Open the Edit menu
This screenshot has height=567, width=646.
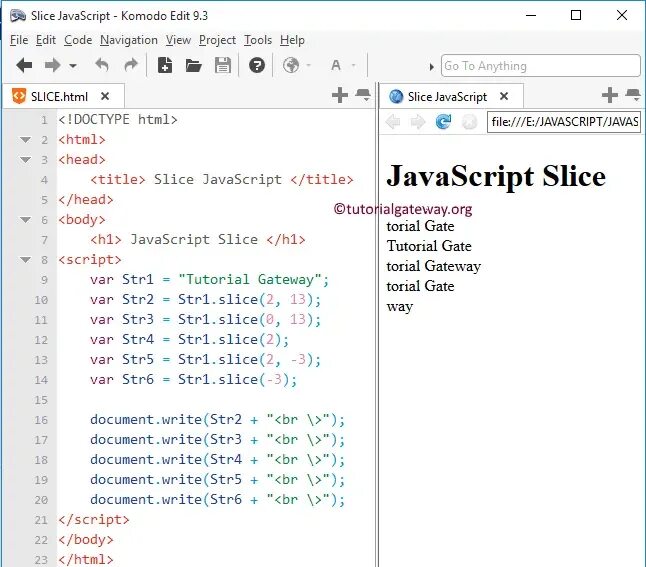click(x=46, y=40)
